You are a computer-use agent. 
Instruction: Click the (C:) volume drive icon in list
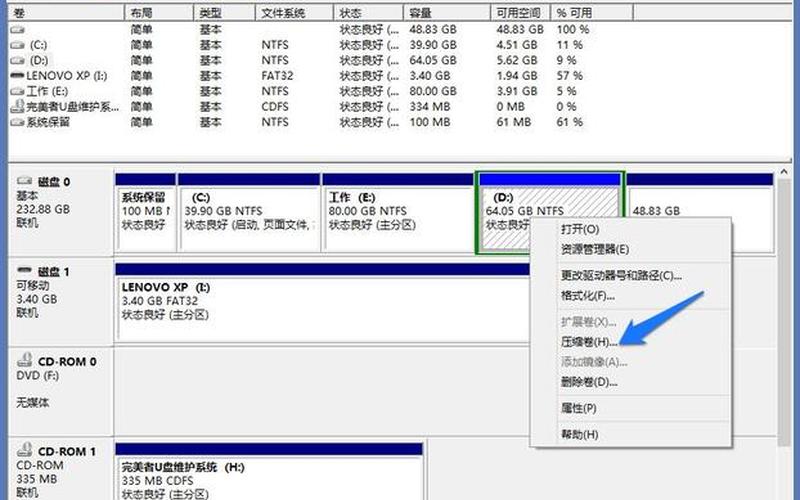17,45
